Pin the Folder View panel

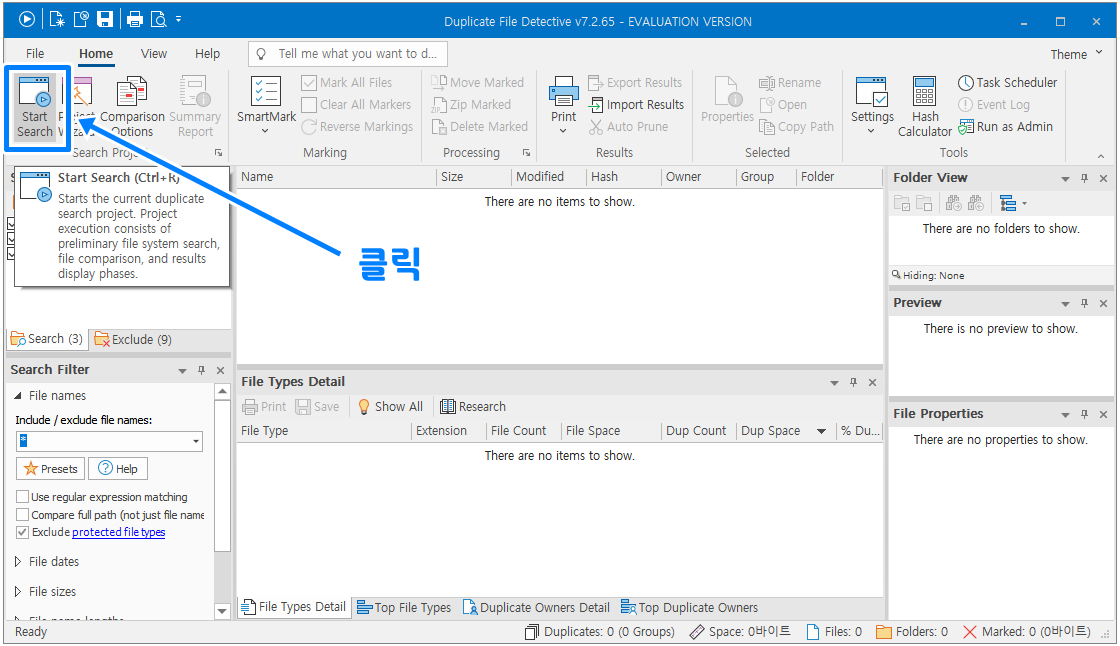point(1084,179)
